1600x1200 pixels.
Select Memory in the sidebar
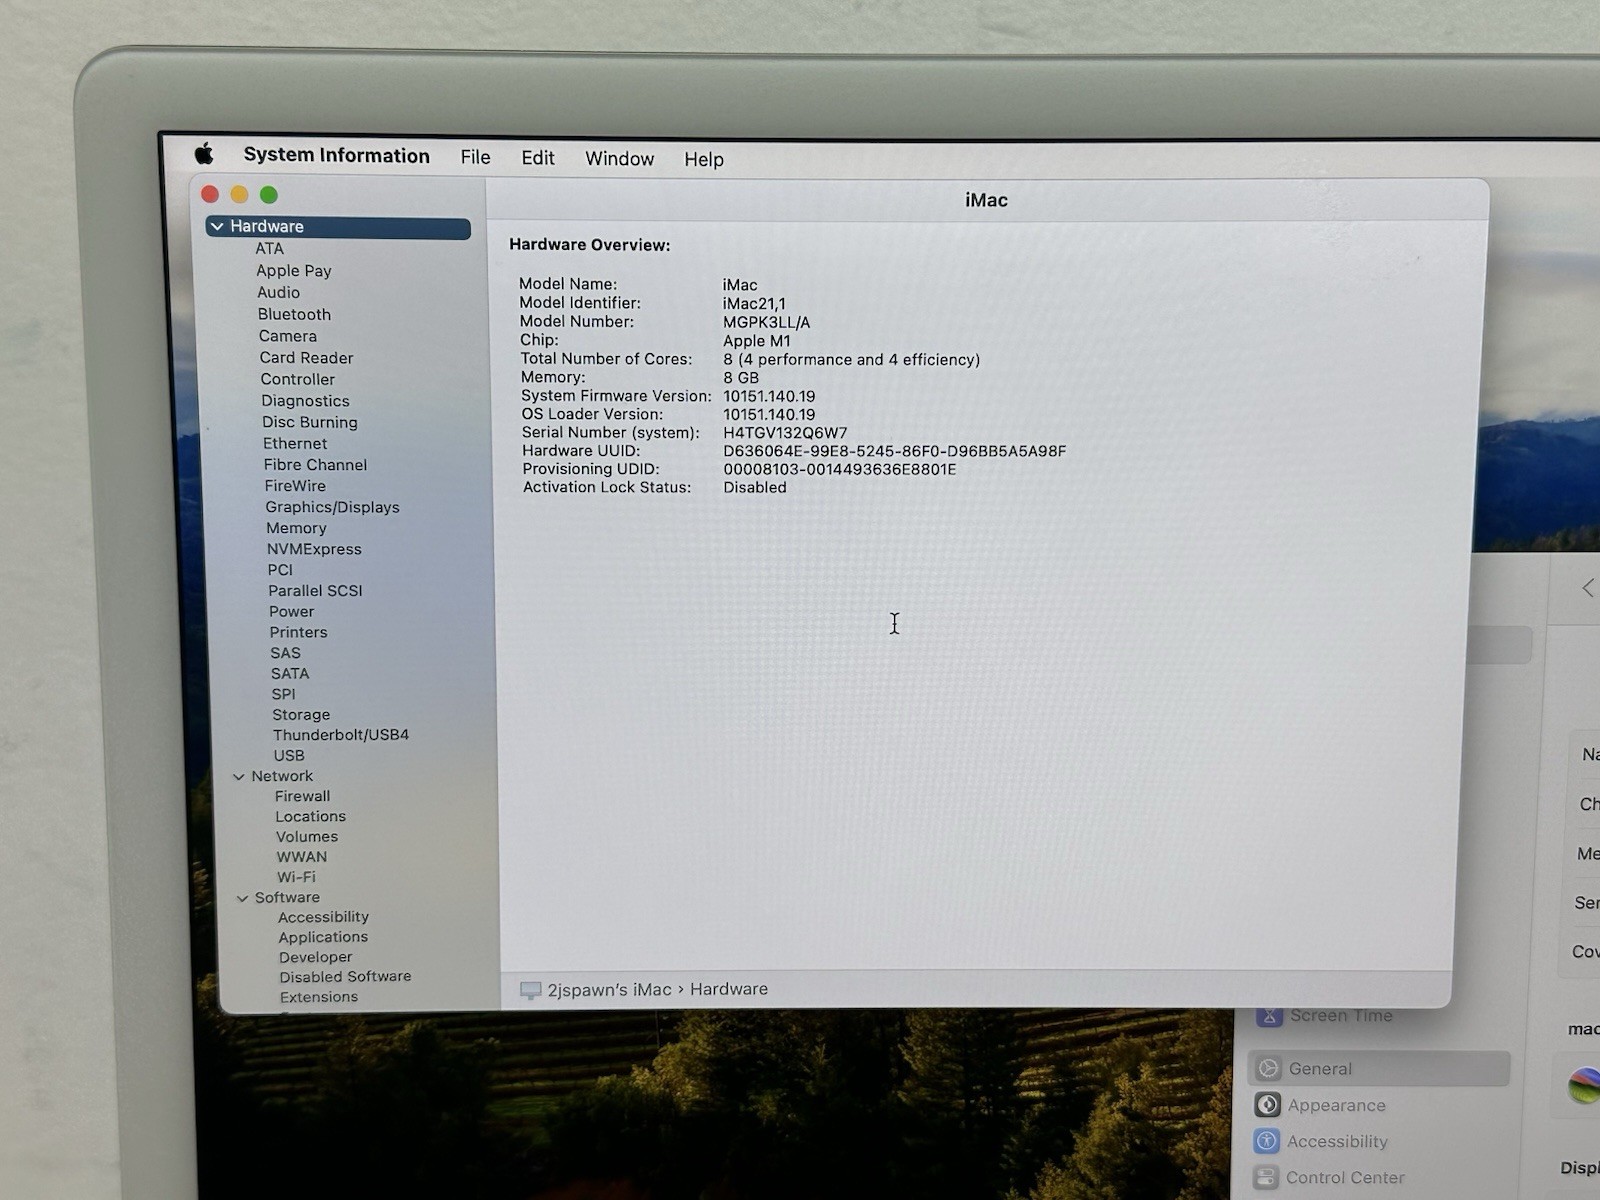(x=296, y=529)
